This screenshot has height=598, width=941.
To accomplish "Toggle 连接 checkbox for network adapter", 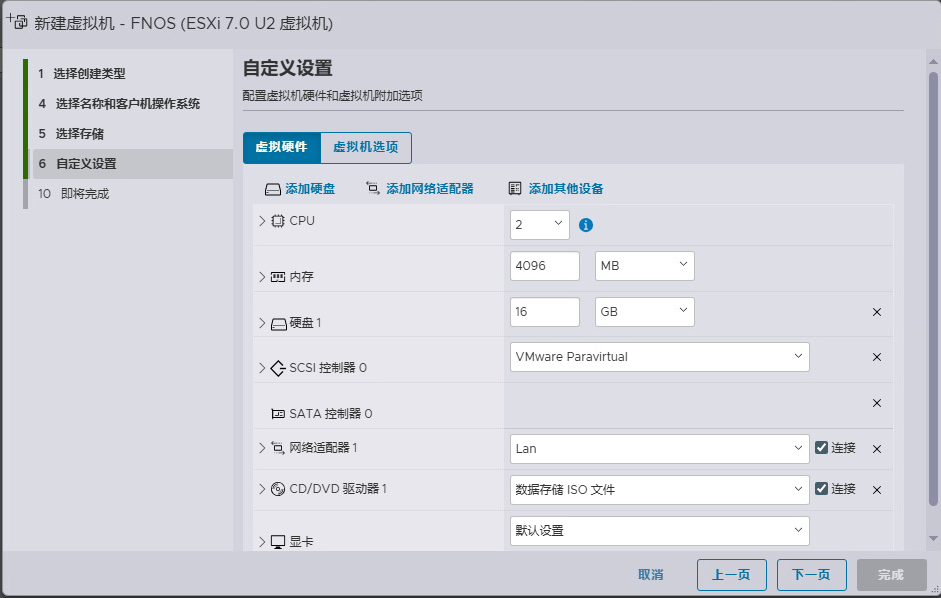I will click(821, 448).
